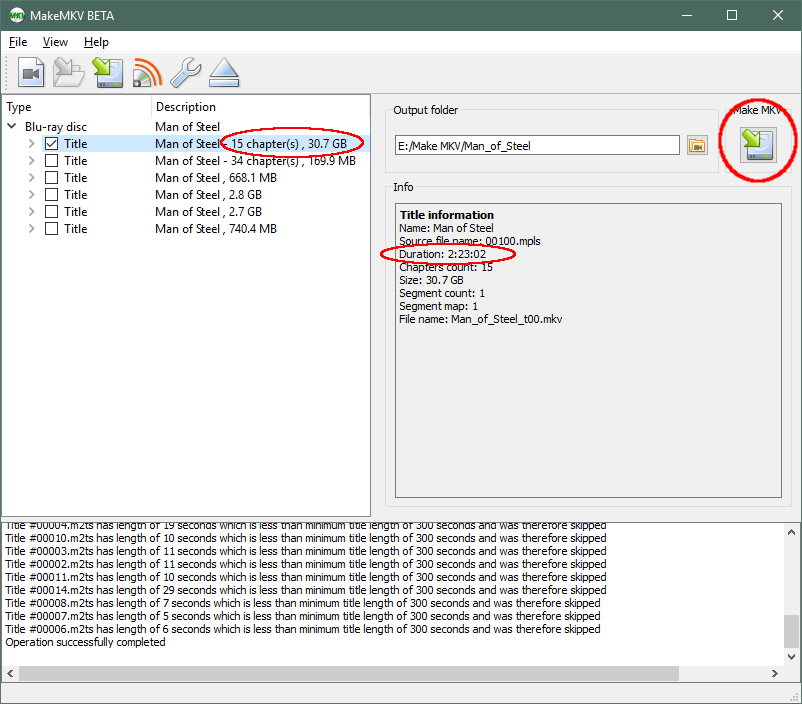Viewport: 802px width, 704px height.
Task: Open Preferences with the wrench icon
Action: pyautogui.click(x=185, y=73)
